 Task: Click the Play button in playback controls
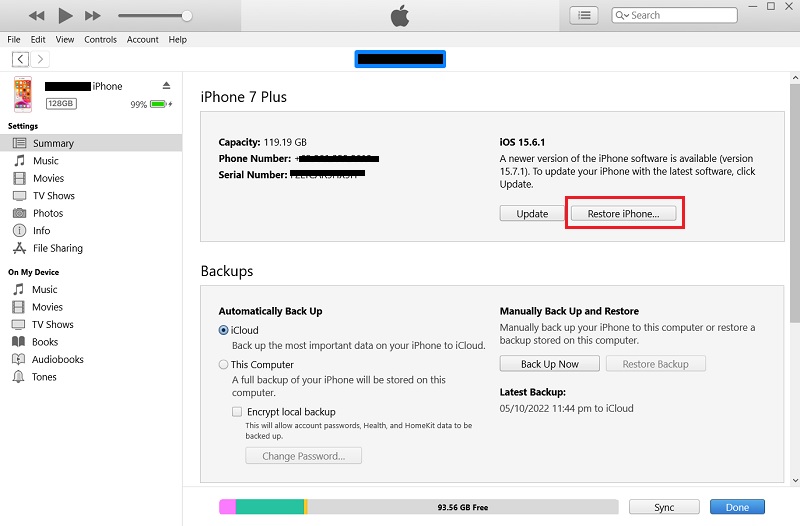point(65,15)
